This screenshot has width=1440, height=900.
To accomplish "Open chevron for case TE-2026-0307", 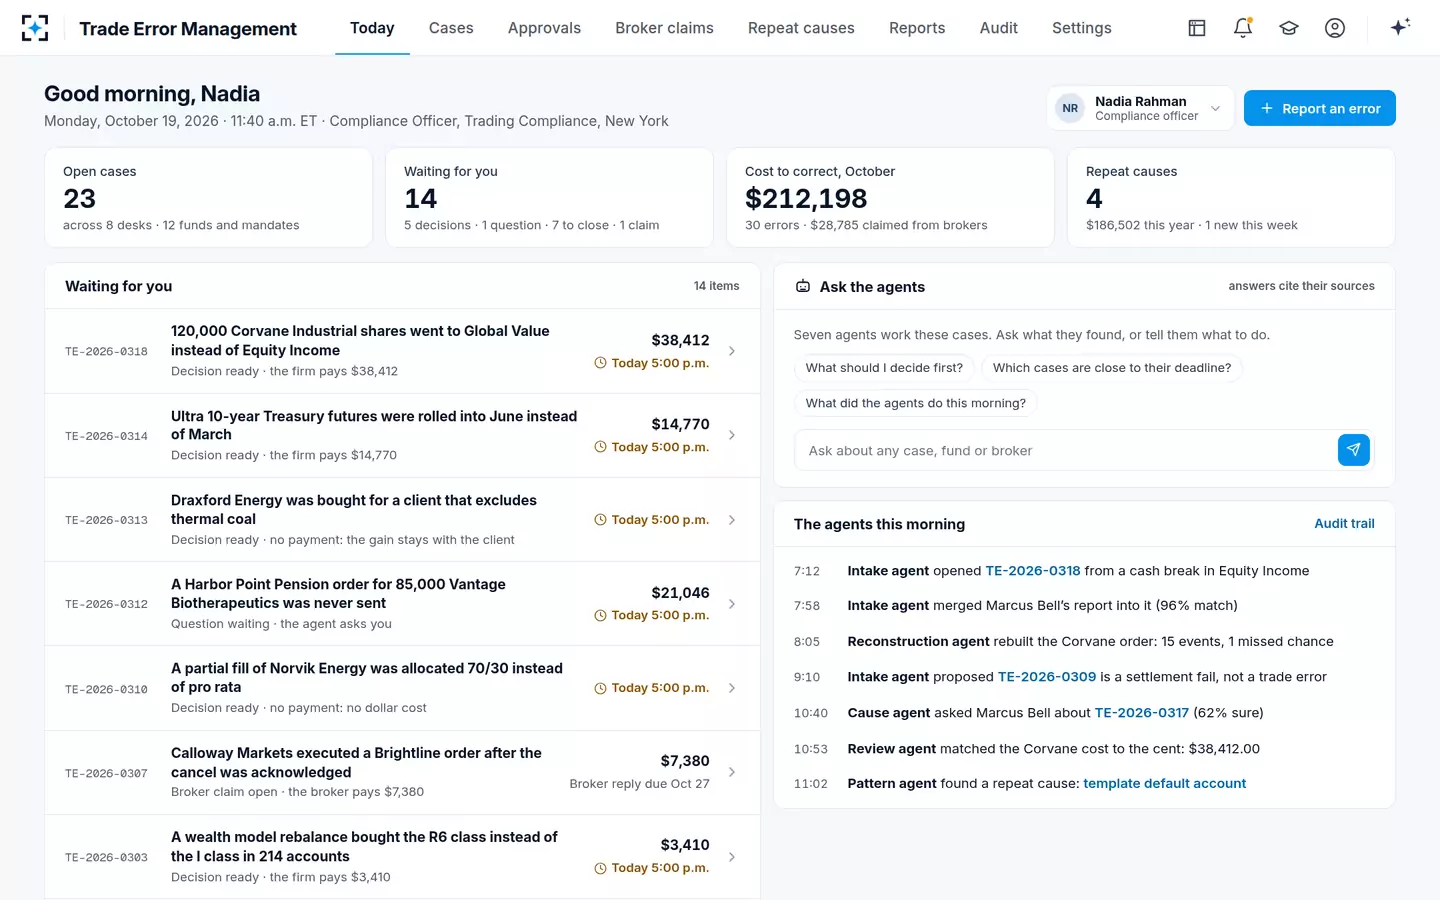I will pyautogui.click(x=732, y=772).
